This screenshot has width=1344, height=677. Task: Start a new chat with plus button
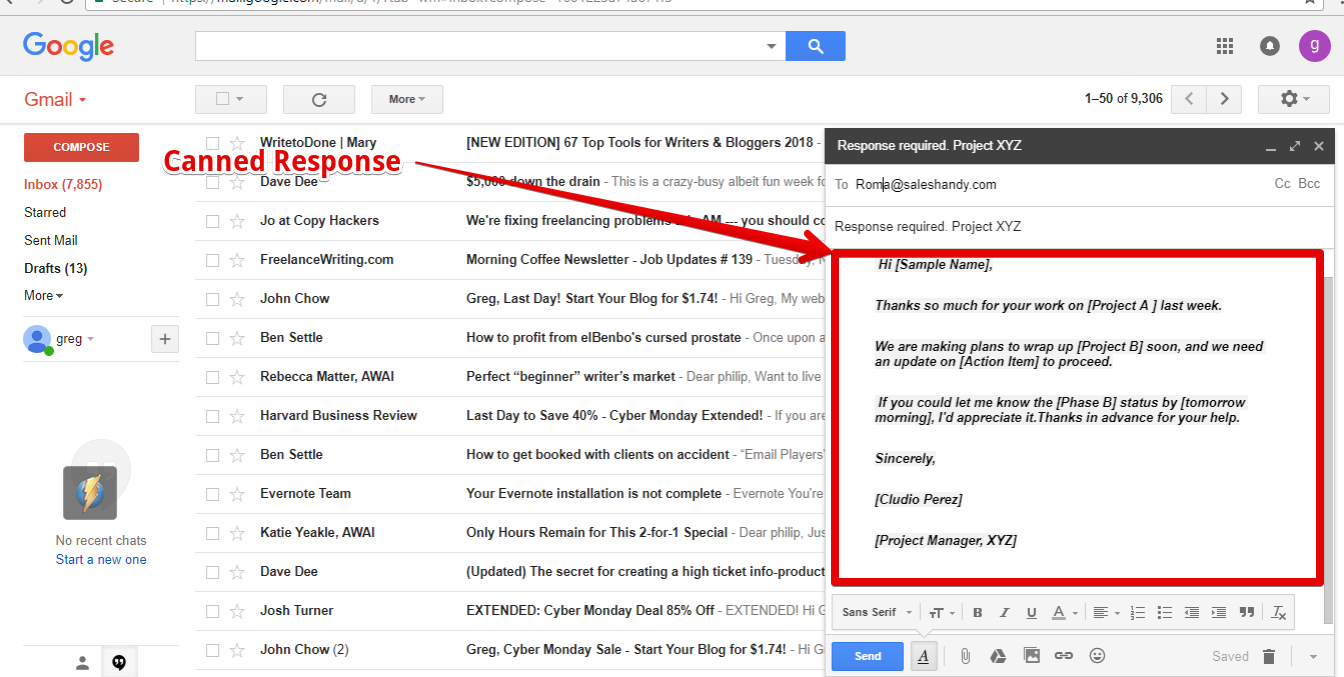pyautogui.click(x=165, y=339)
